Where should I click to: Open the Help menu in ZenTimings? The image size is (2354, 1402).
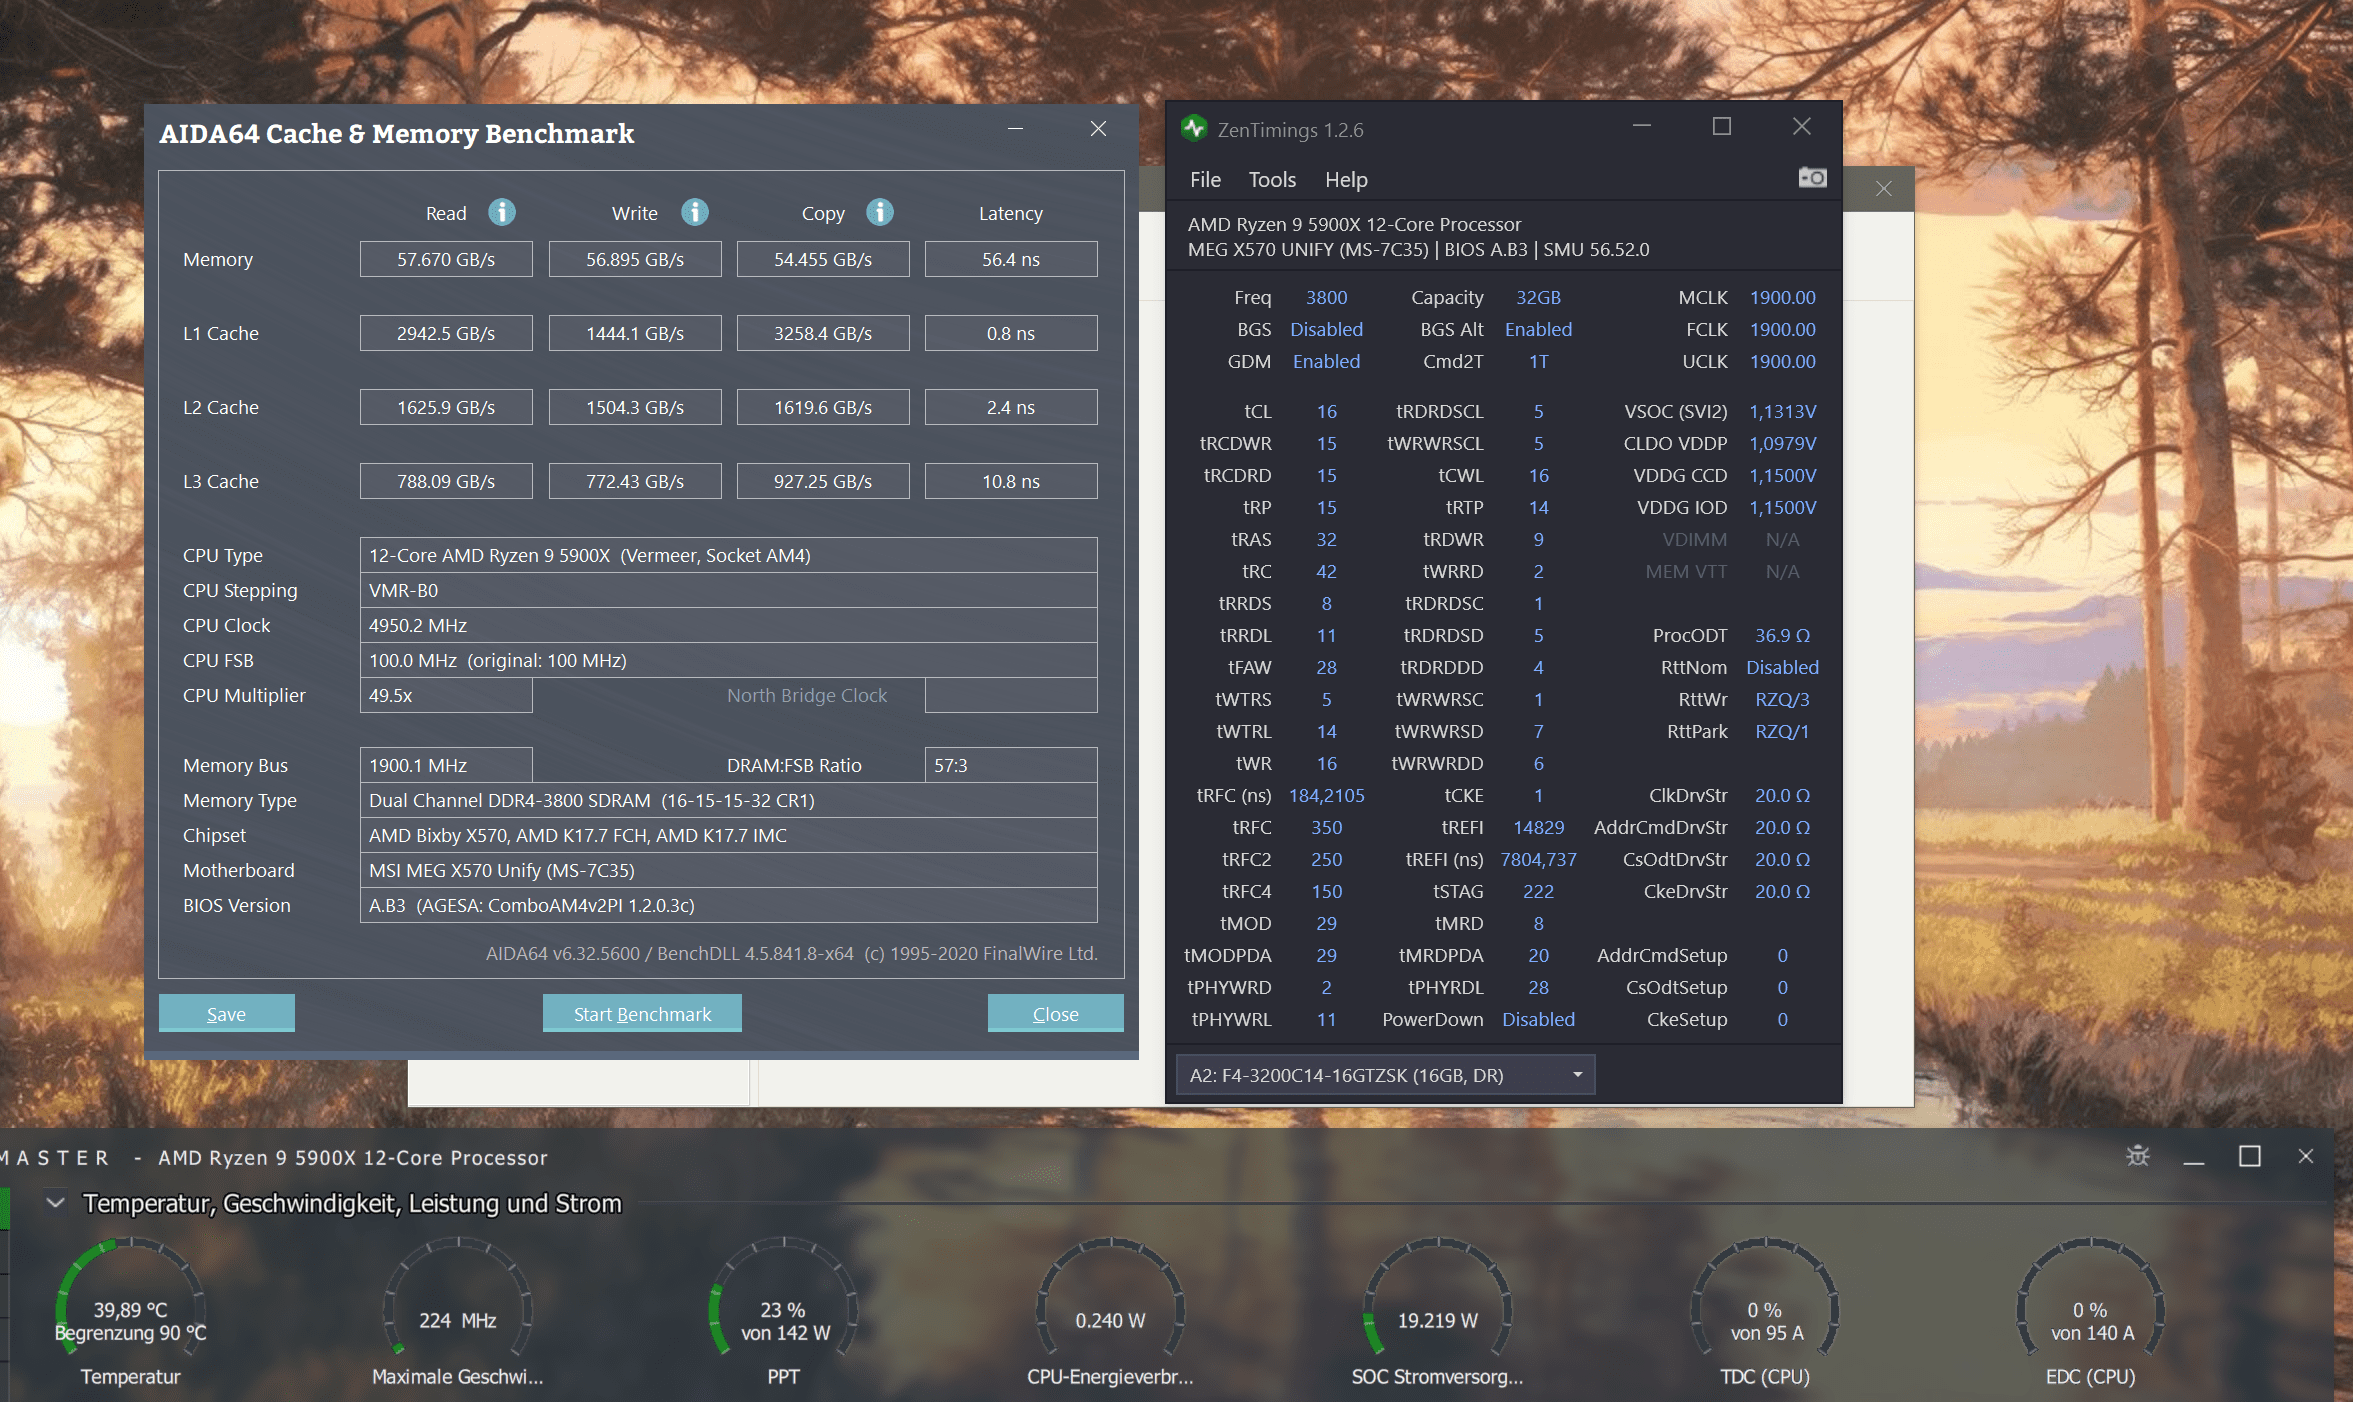[x=1346, y=179]
